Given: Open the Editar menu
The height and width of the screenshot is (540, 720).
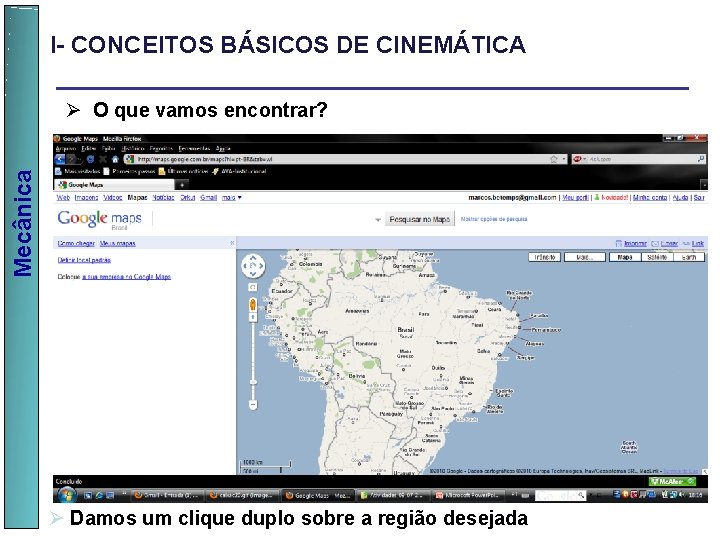Looking at the screenshot, I should point(89,149).
